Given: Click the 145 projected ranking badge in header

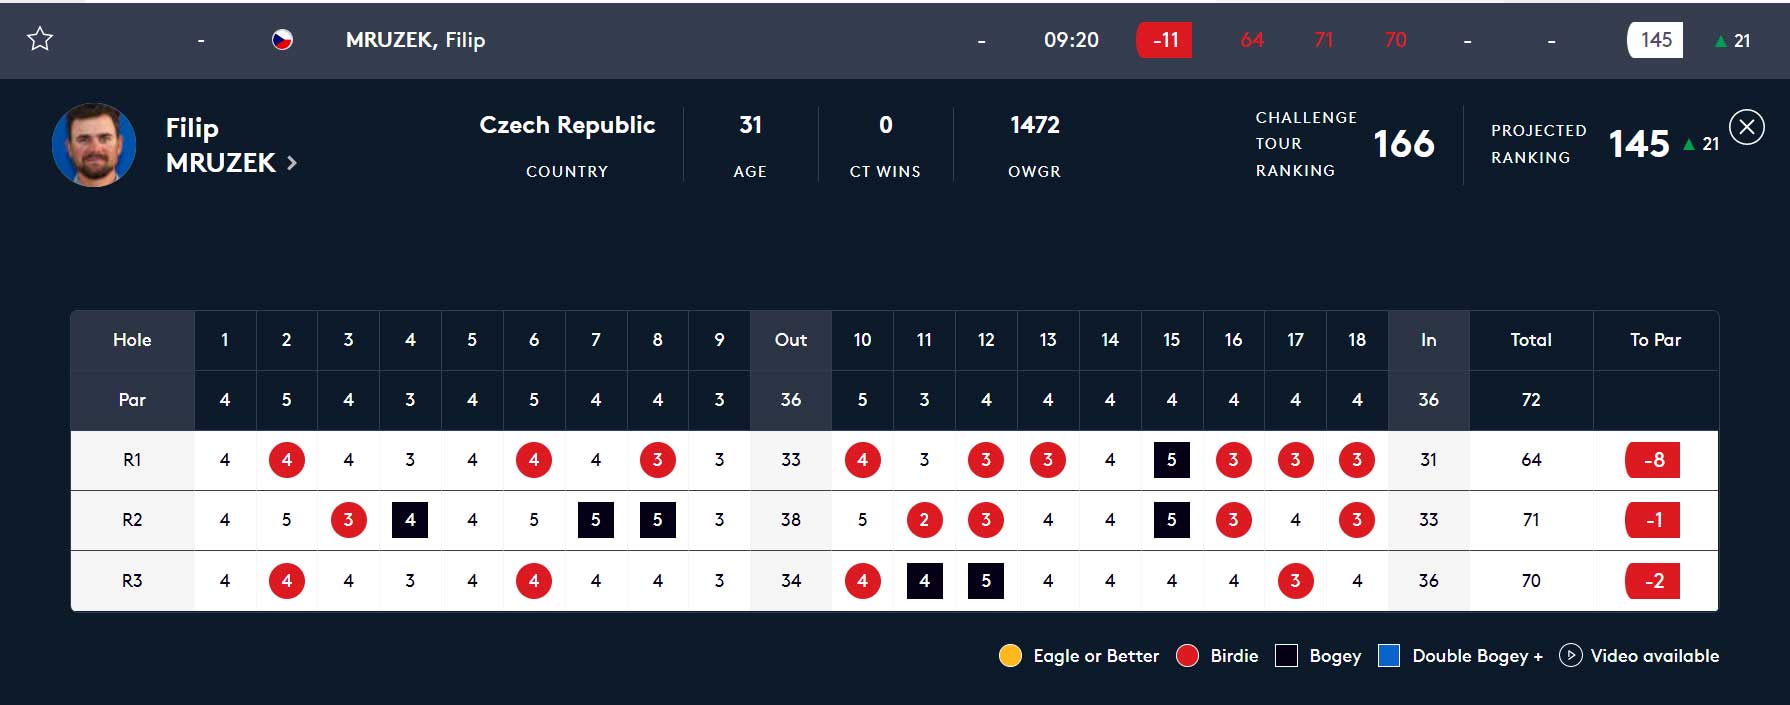Looking at the screenshot, I should pyautogui.click(x=1655, y=40).
